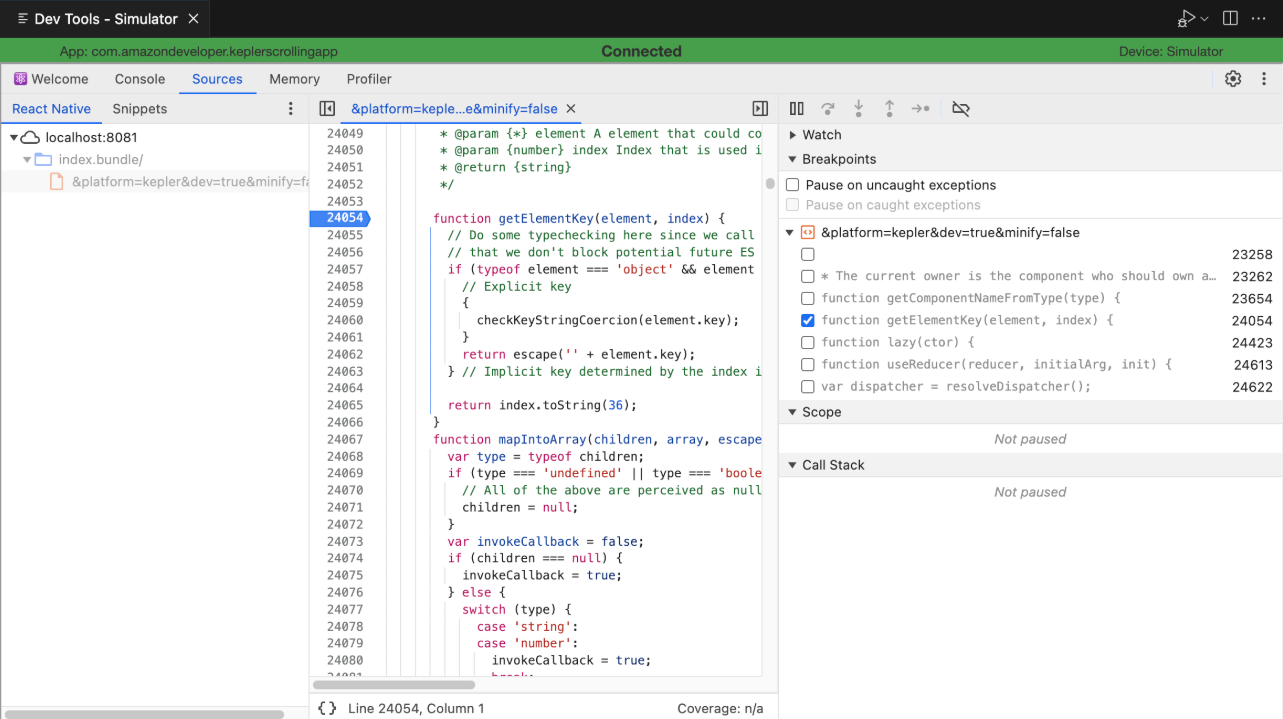This screenshot has width=1283, height=719.
Task: Switch to the Snippets navigator tab
Action: tap(140, 109)
